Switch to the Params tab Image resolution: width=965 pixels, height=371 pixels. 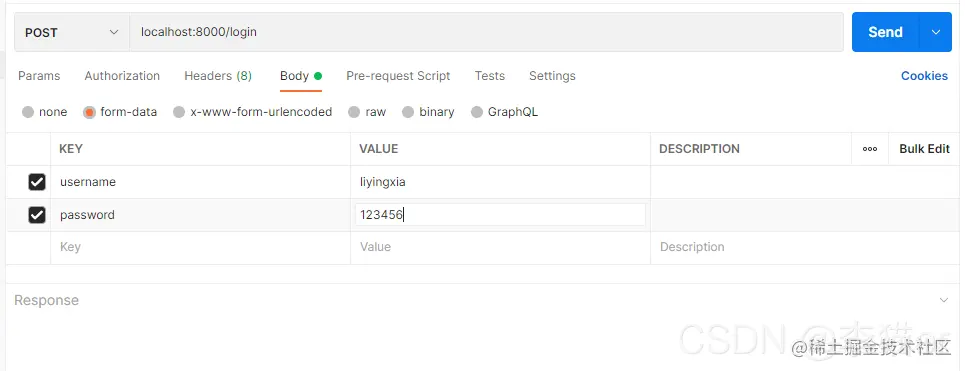click(x=39, y=76)
